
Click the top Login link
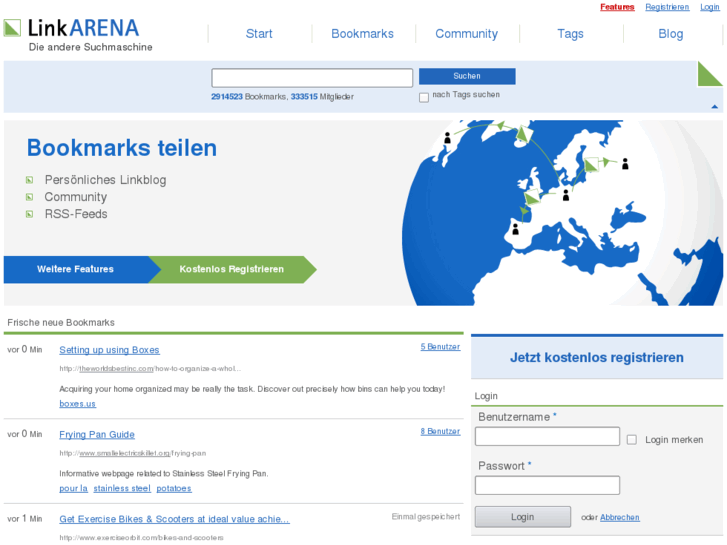(x=710, y=7)
